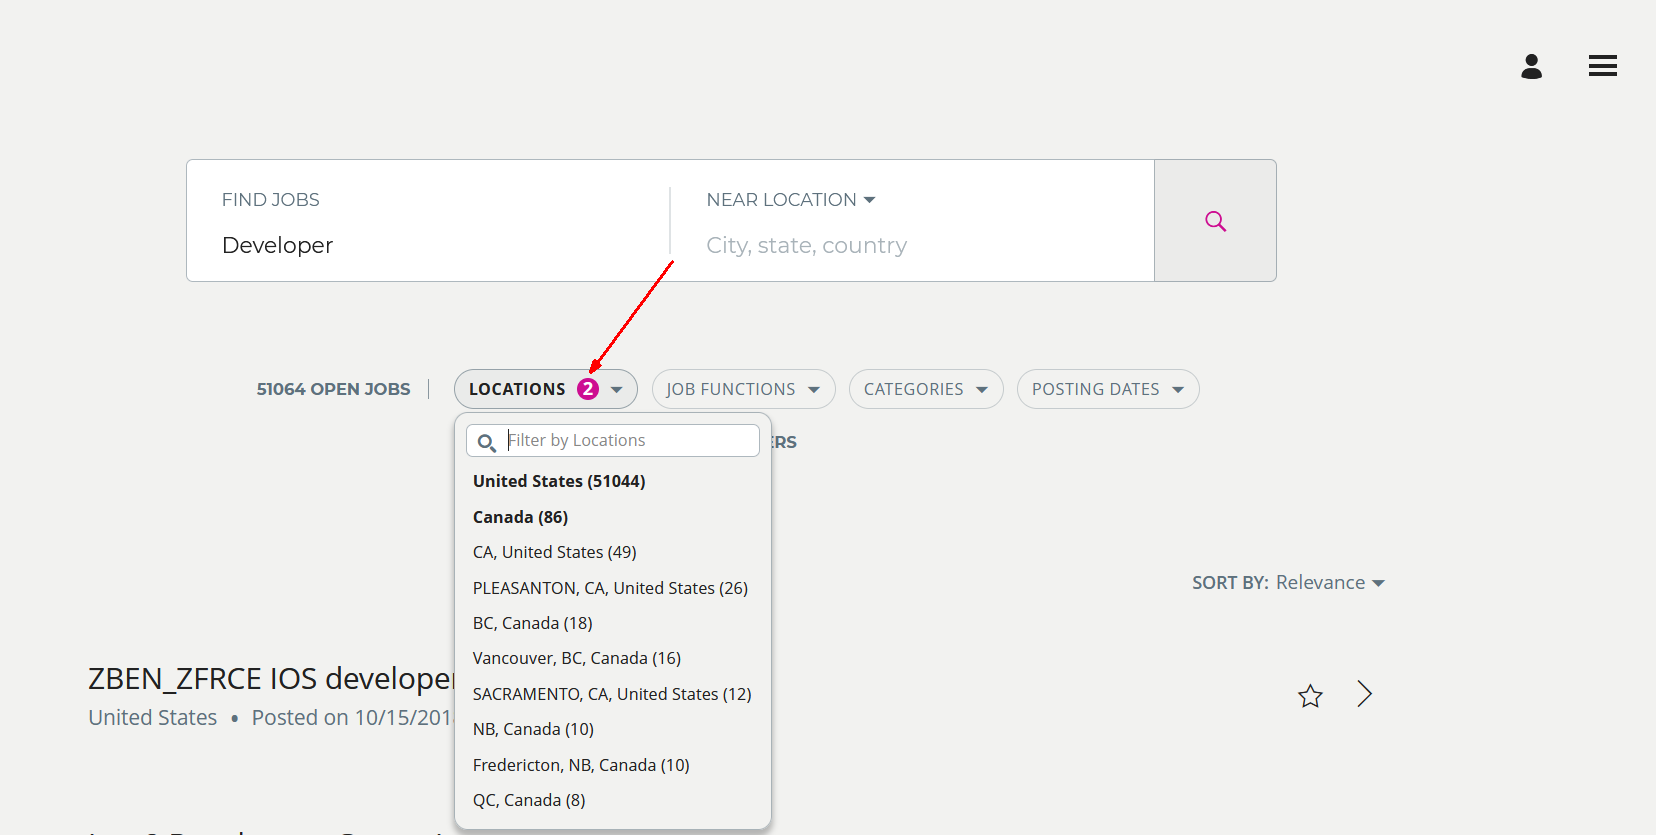Expand the Categories filter
Image resolution: width=1656 pixels, height=835 pixels.
[925, 389]
